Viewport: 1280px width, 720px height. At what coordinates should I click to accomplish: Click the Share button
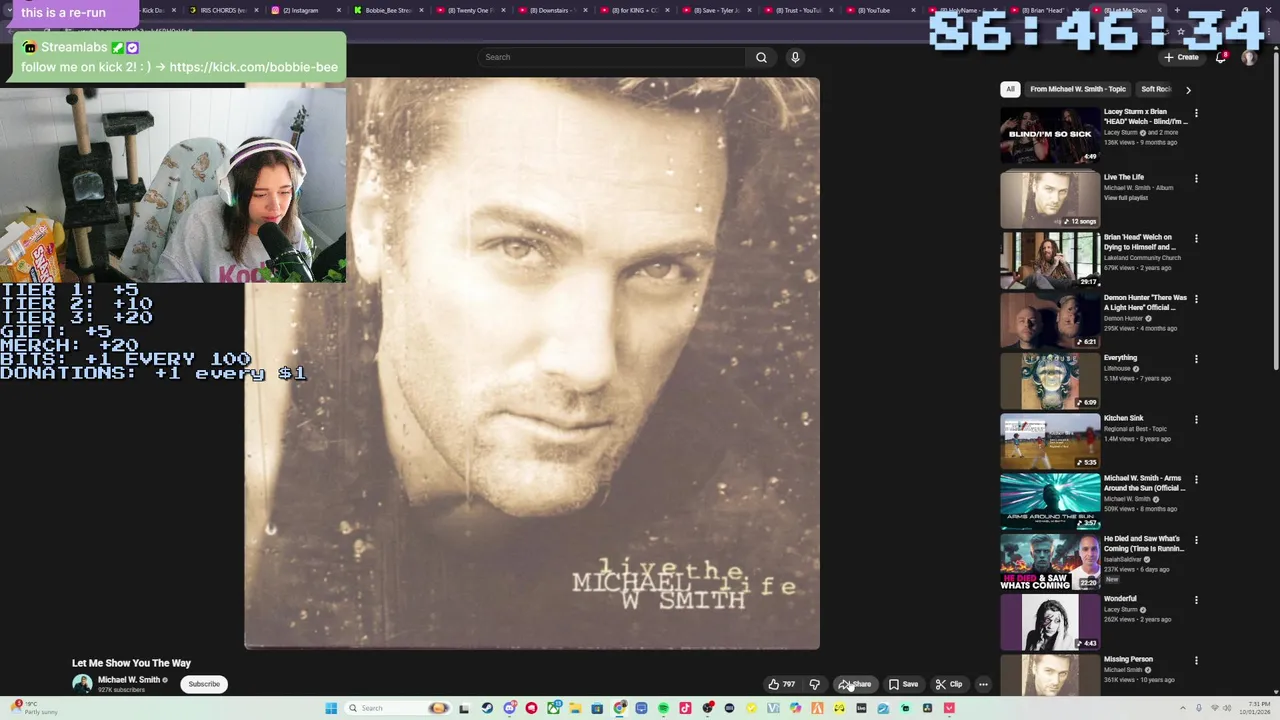click(x=855, y=684)
